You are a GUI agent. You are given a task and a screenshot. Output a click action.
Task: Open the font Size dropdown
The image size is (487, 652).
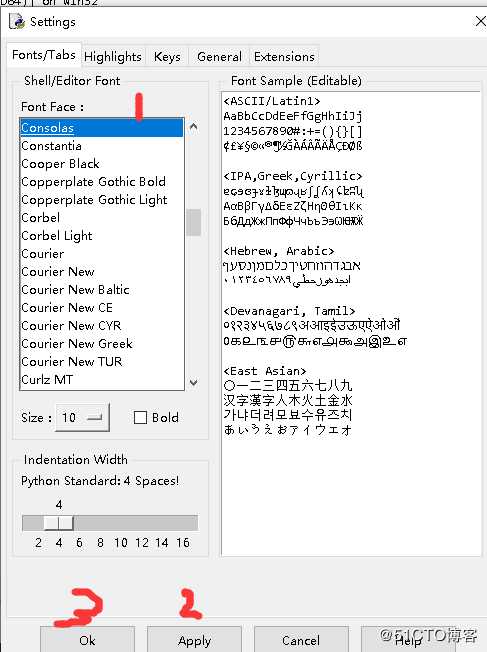click(82, 417)
